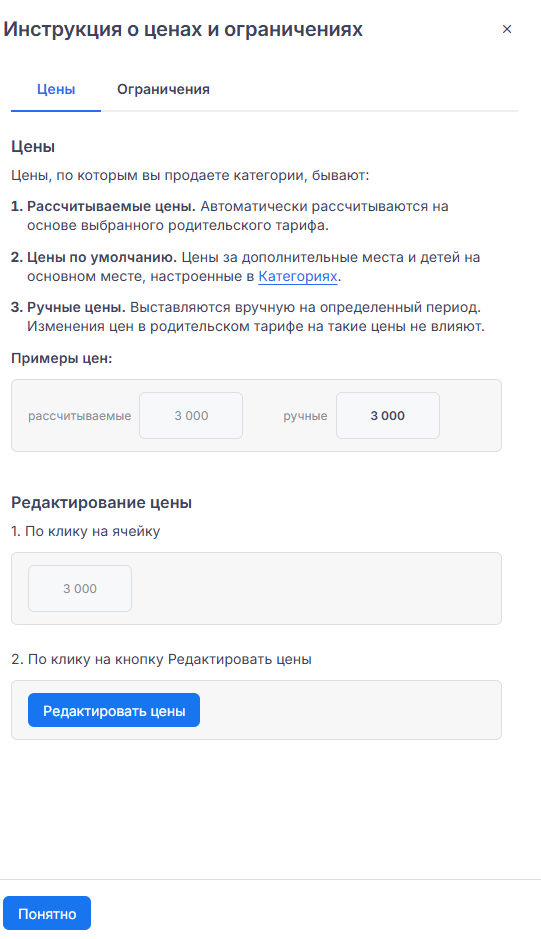Click the text По клику на ячейку

coord(86,531)
